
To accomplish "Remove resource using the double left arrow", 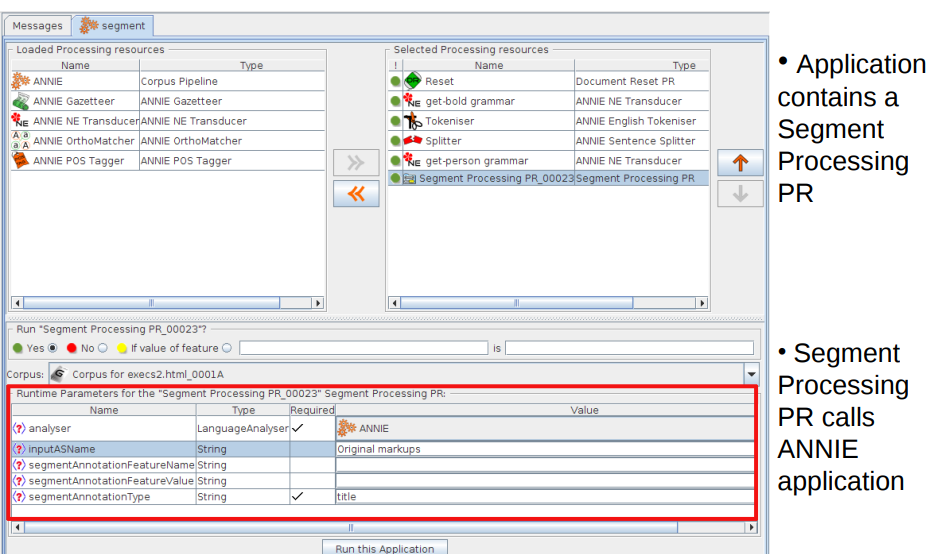I will pos(356,195).
